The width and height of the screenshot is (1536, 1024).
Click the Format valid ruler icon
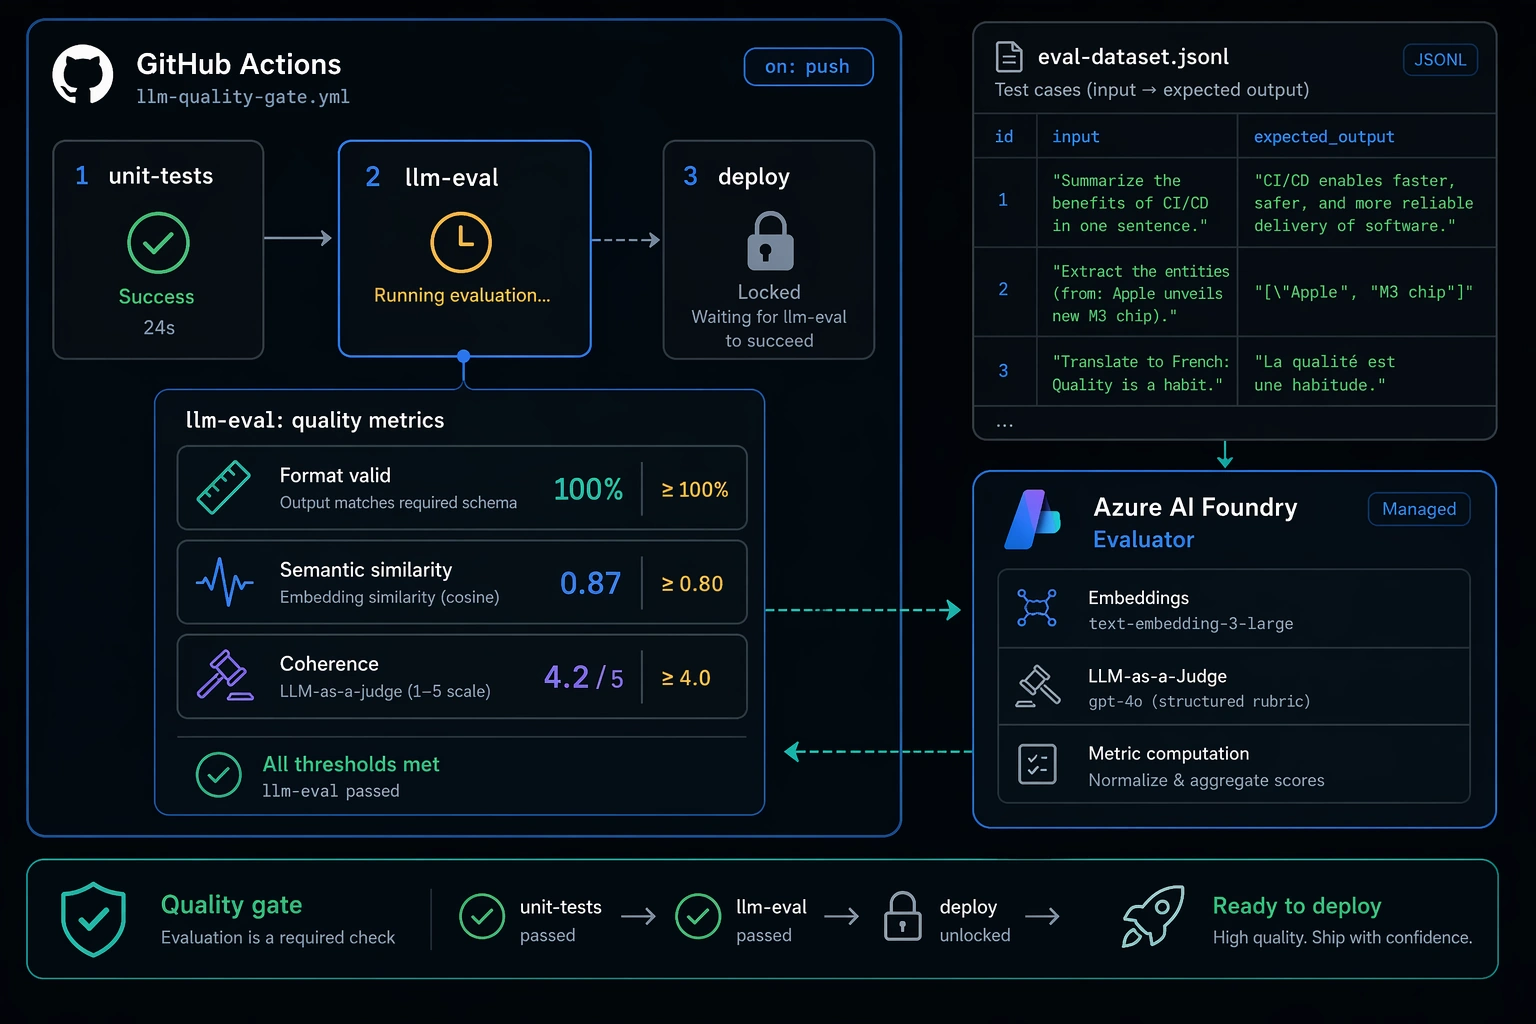pyautogui.click(x=224, y=488)
